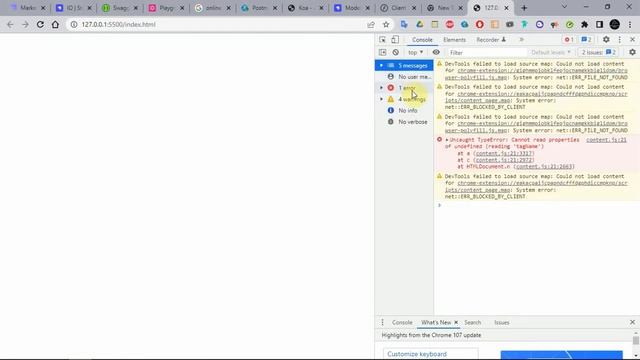
Task: Open the Extensions puzzle piece menu
Action: pyautogui.click(x=584, y=24)
